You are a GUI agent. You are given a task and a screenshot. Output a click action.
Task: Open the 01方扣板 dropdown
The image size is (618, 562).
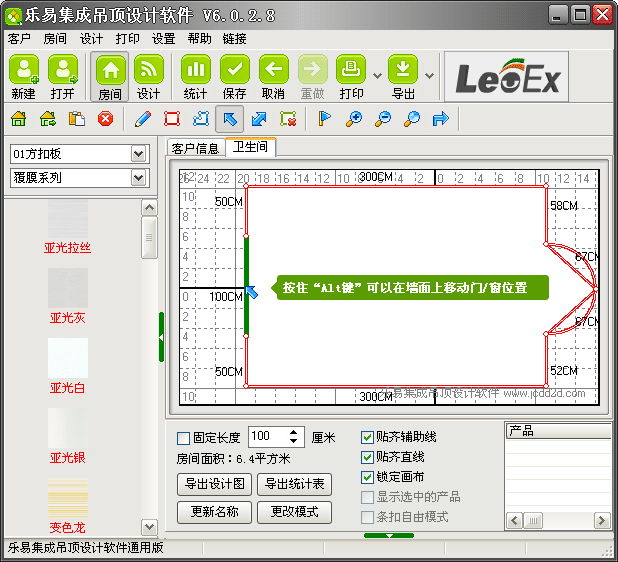click(x=139, y=154)
